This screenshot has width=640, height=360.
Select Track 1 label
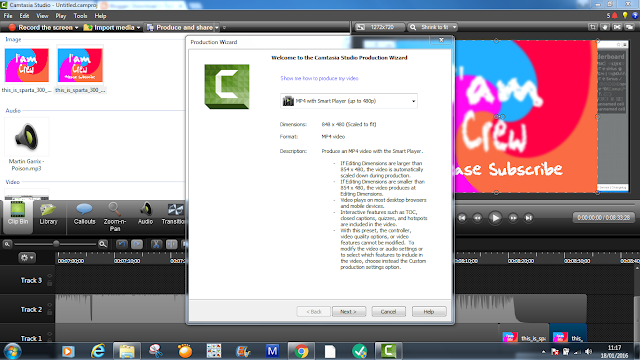coord(31,338)
